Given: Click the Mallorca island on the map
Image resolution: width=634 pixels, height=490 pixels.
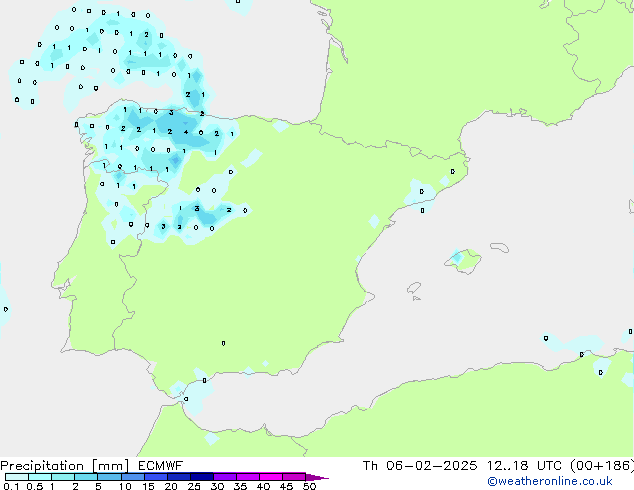Looking at the screenshot, I should (x=463, y=261).
